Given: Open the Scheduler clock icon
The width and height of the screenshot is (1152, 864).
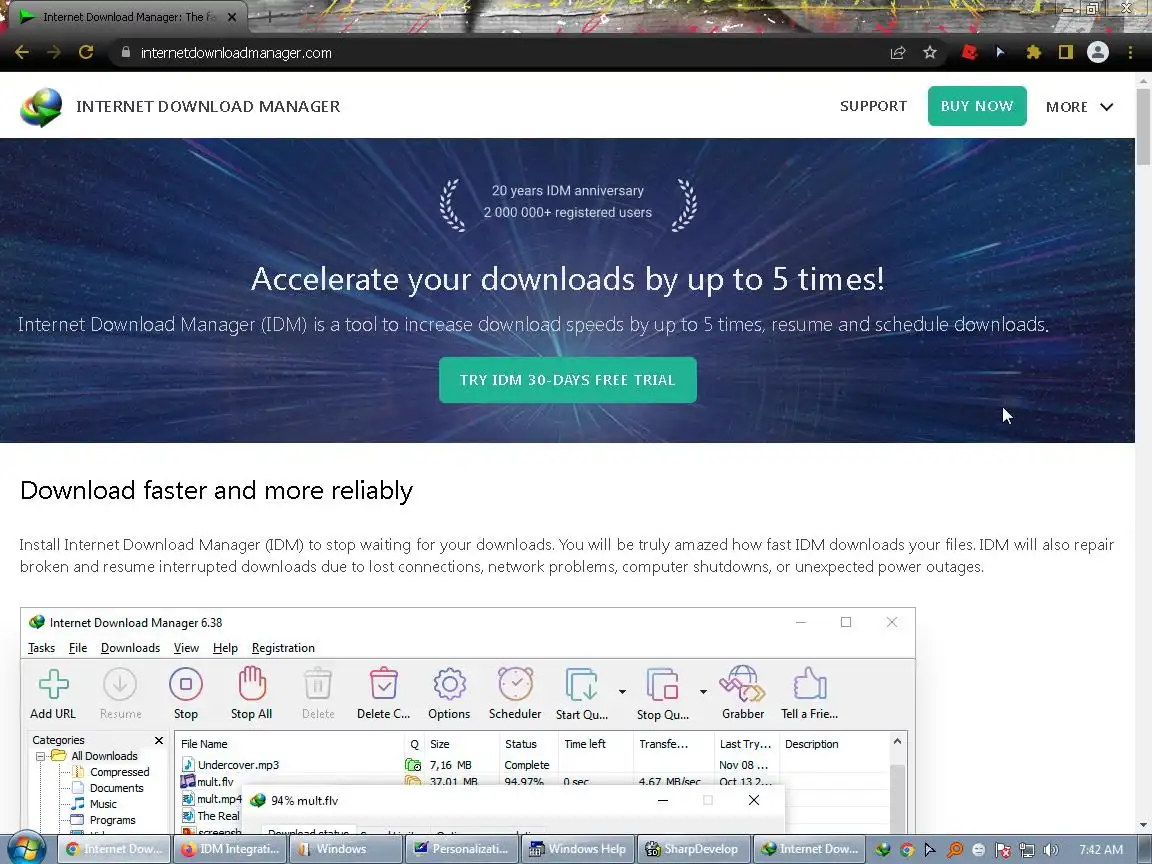Looking at the screenshot, I should point(516,683).
